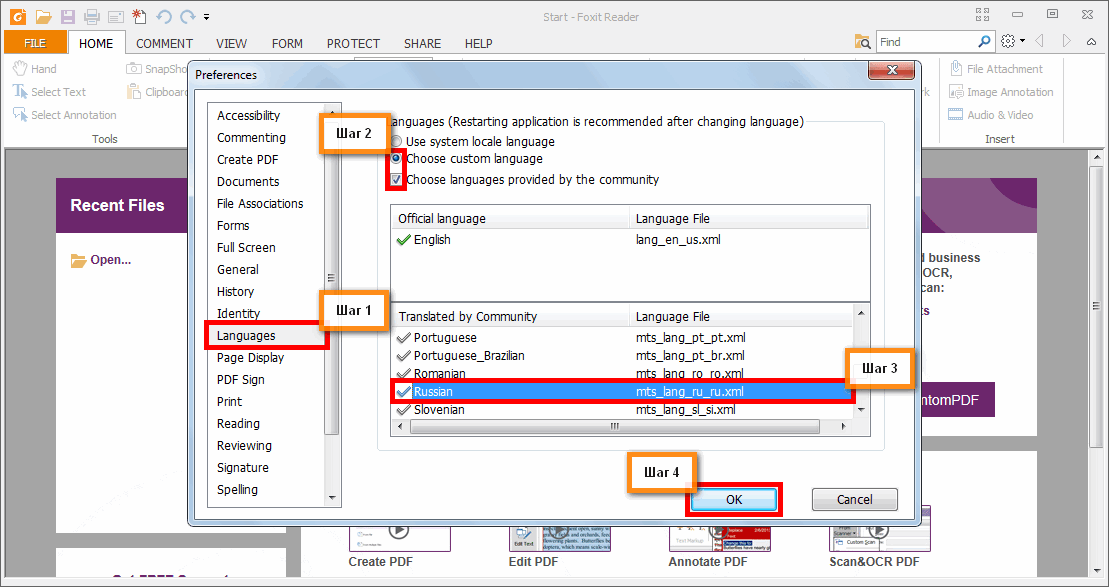This screenshot has width=1109, height=587.
Task: Open the Documents preferences category
Action: click(248, 181)
